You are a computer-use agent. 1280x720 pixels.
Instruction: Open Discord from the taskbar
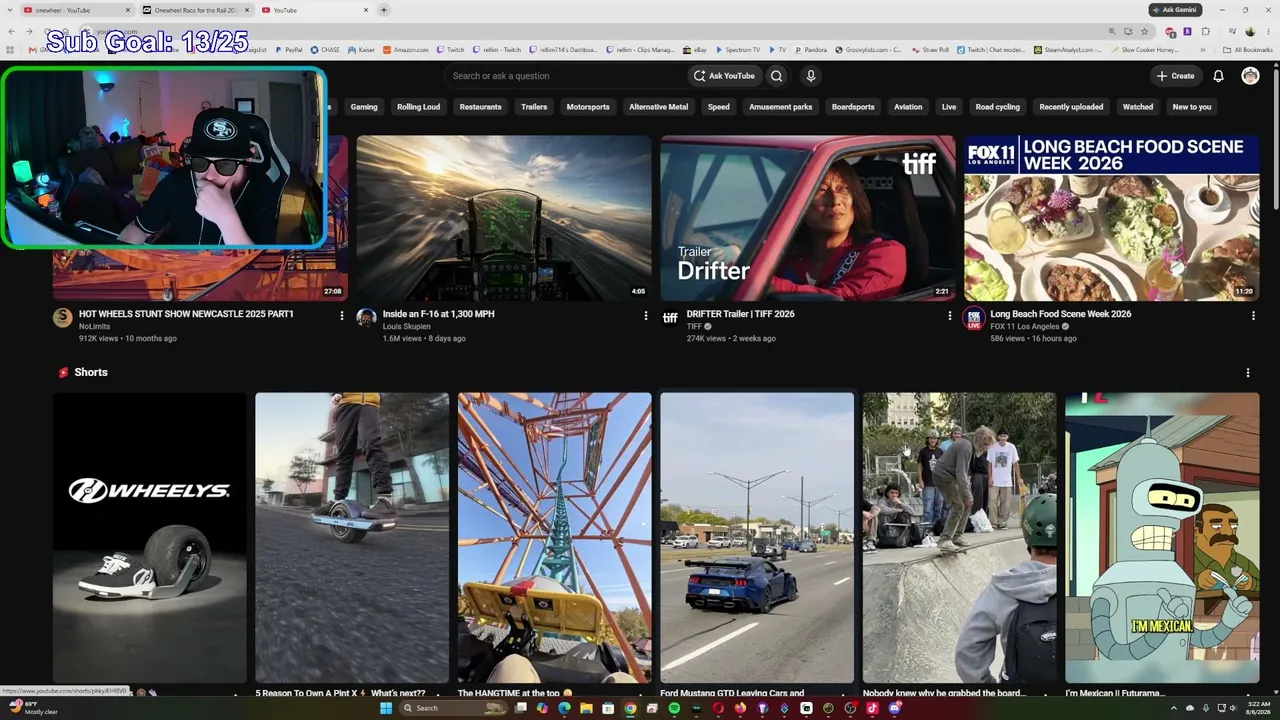[x=894, y=708]
